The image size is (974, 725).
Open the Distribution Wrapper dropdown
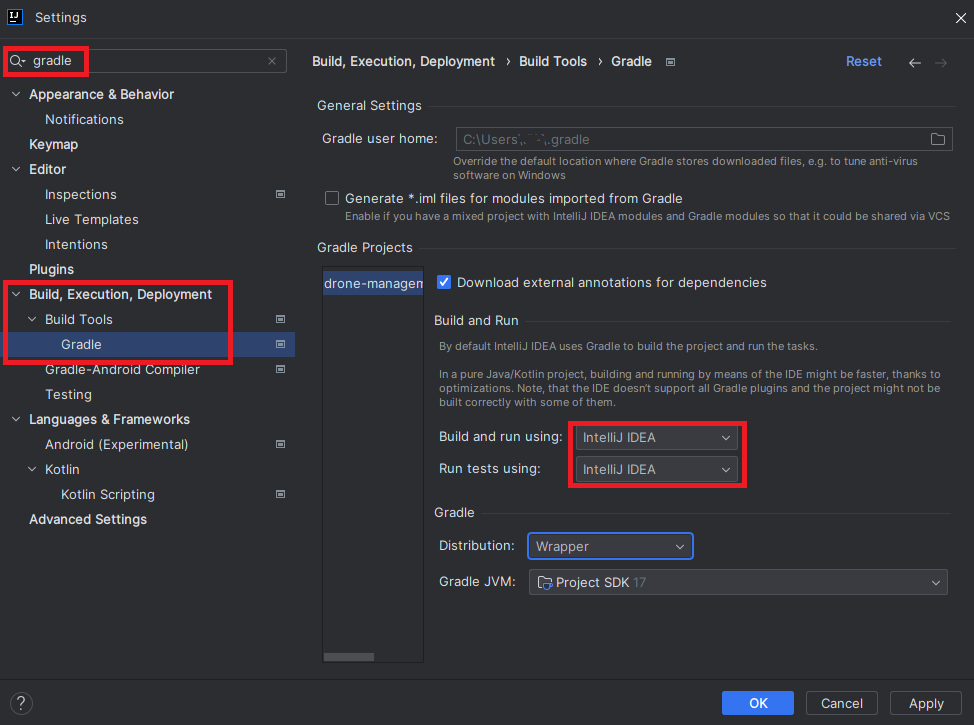pos(610,546)
